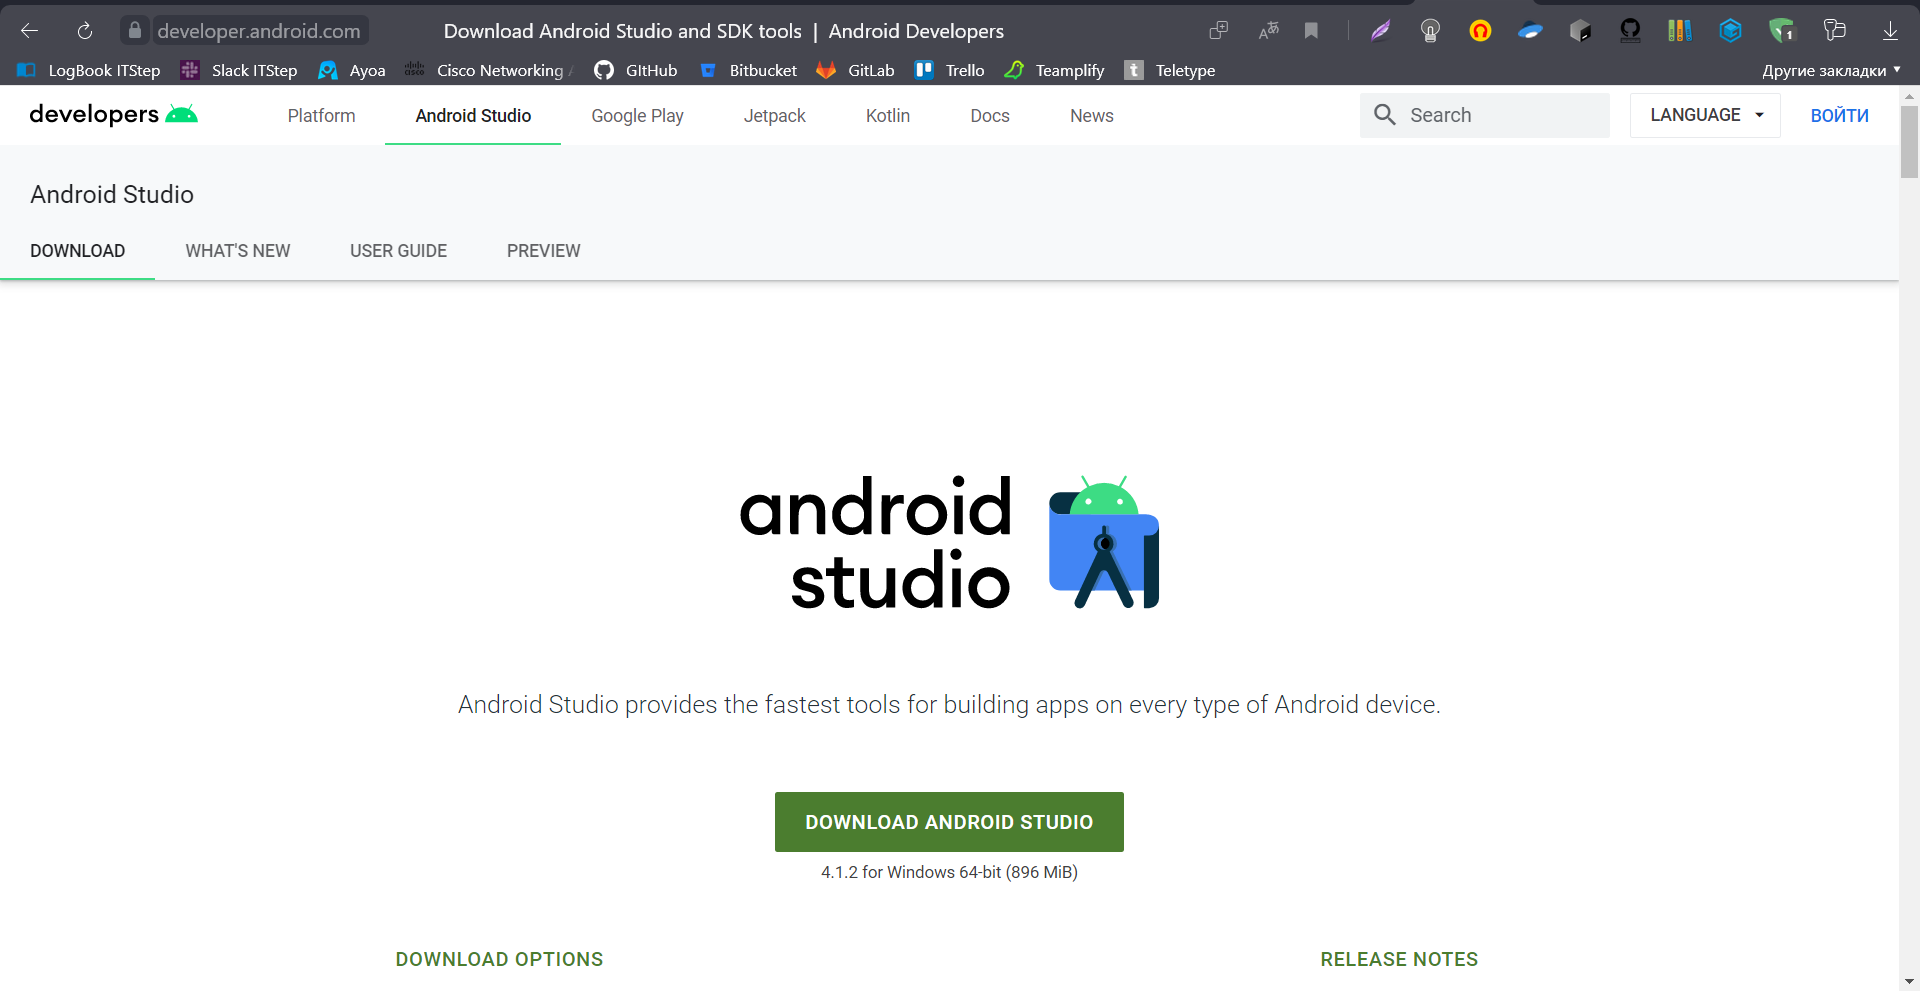Screen dimensions: 1920x991
Task: Switch to the WHAT'S NEW tab
Action: [238, 251]
